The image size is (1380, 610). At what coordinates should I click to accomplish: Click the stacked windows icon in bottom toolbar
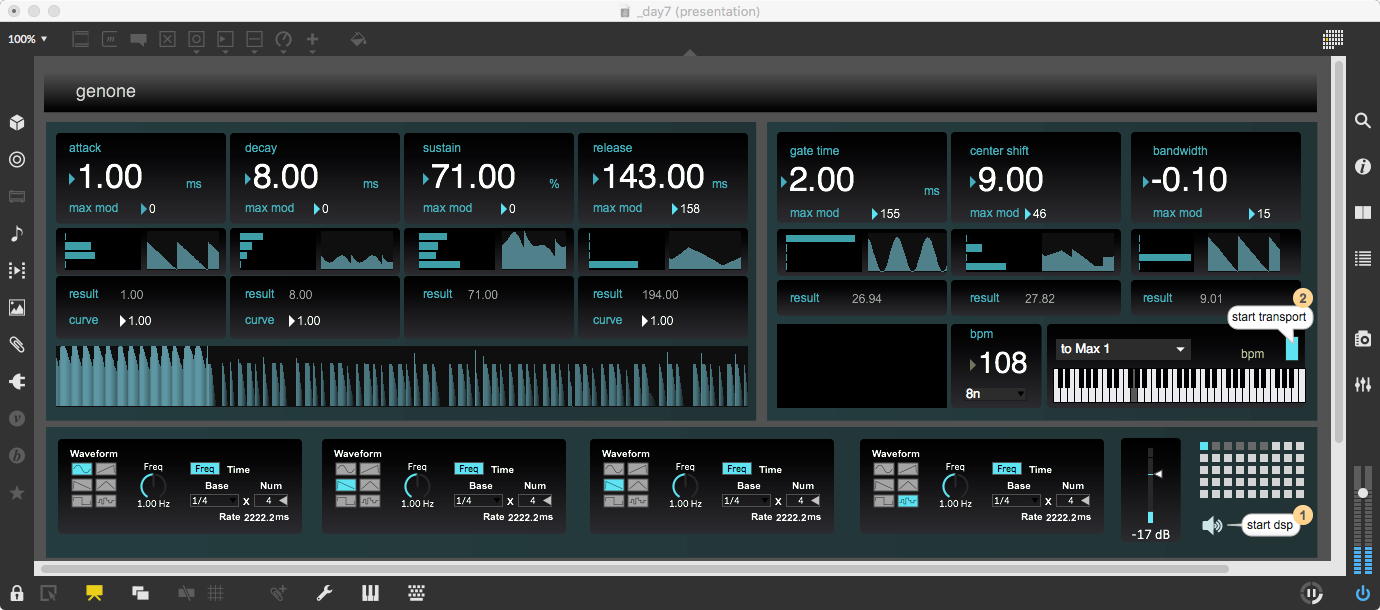(141, 593)
